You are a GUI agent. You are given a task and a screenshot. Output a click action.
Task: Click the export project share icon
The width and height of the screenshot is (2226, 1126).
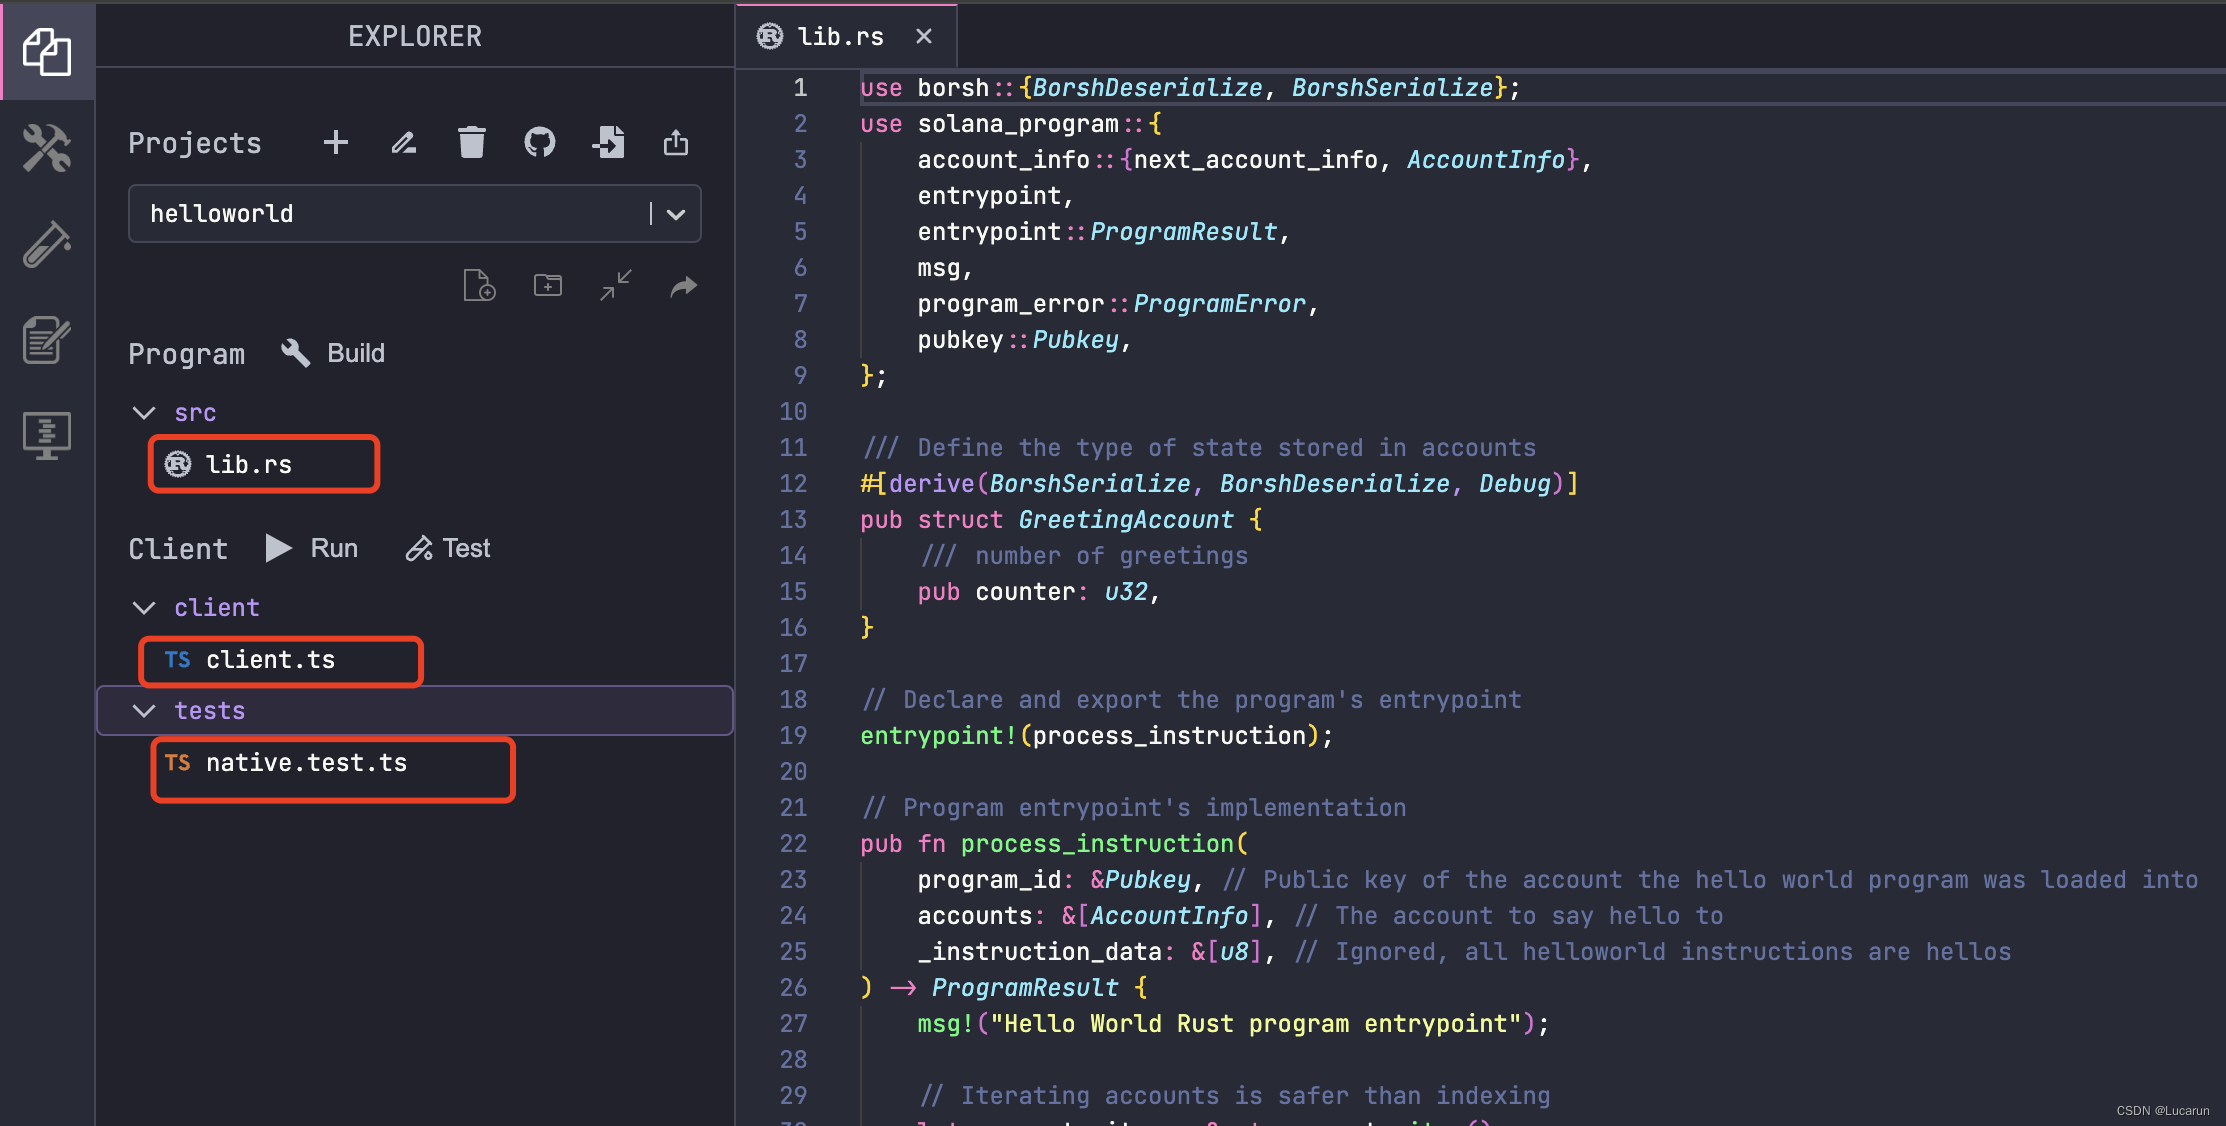(x=676, y=143)
